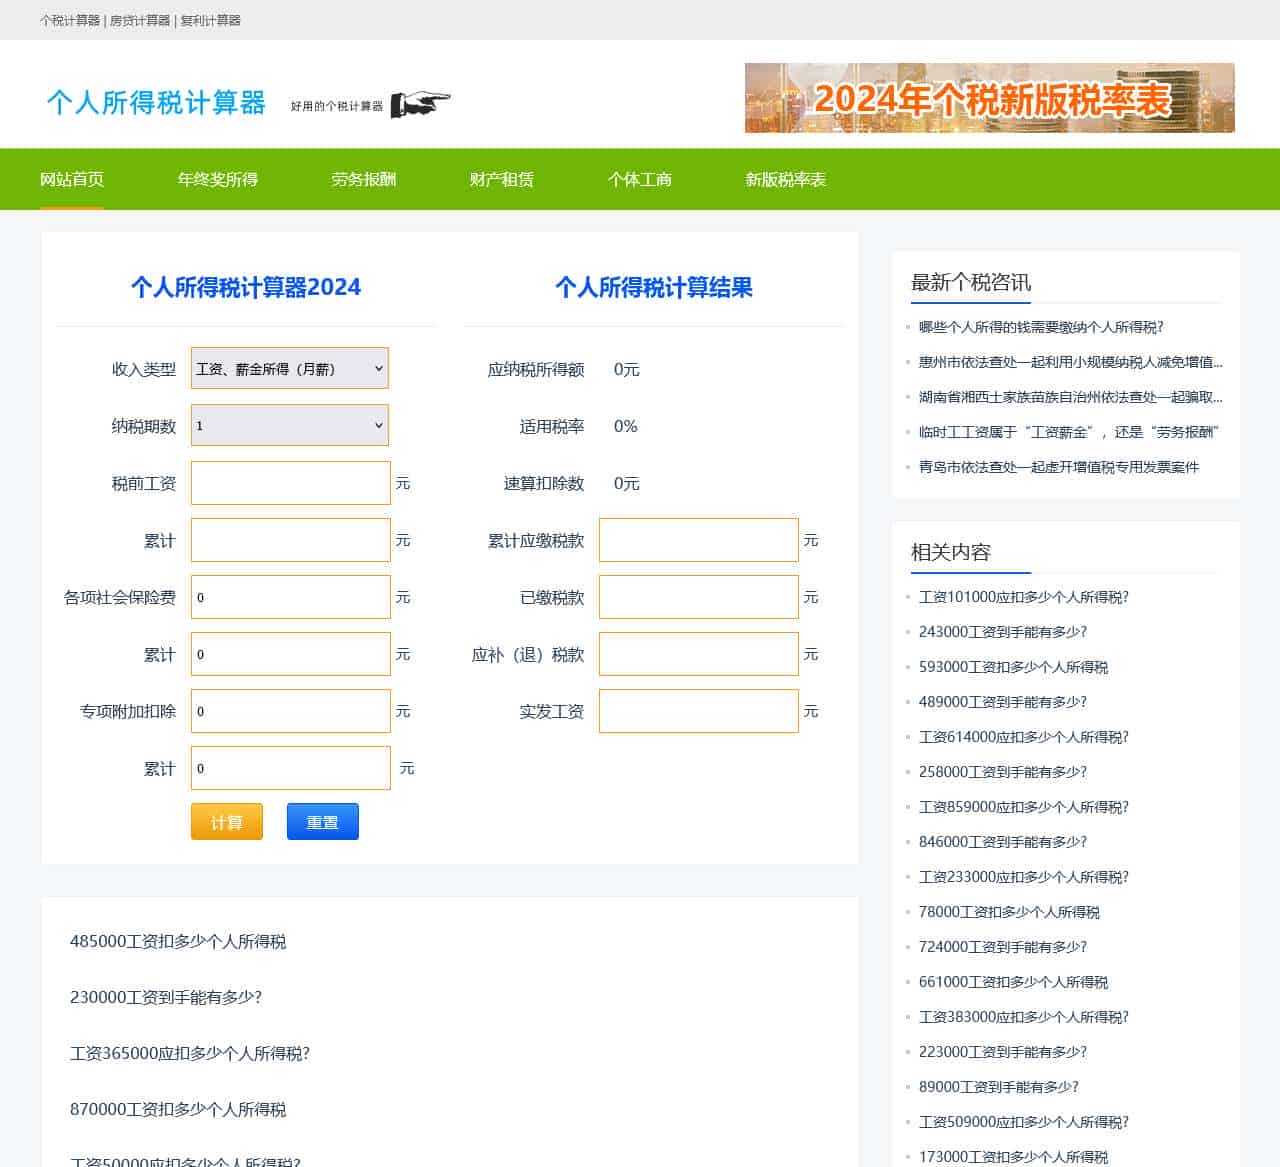Screen dimensions: 1280x1167
Task: Open the link 485000工资扣多少个人所得税
Action: pos(177,941)
